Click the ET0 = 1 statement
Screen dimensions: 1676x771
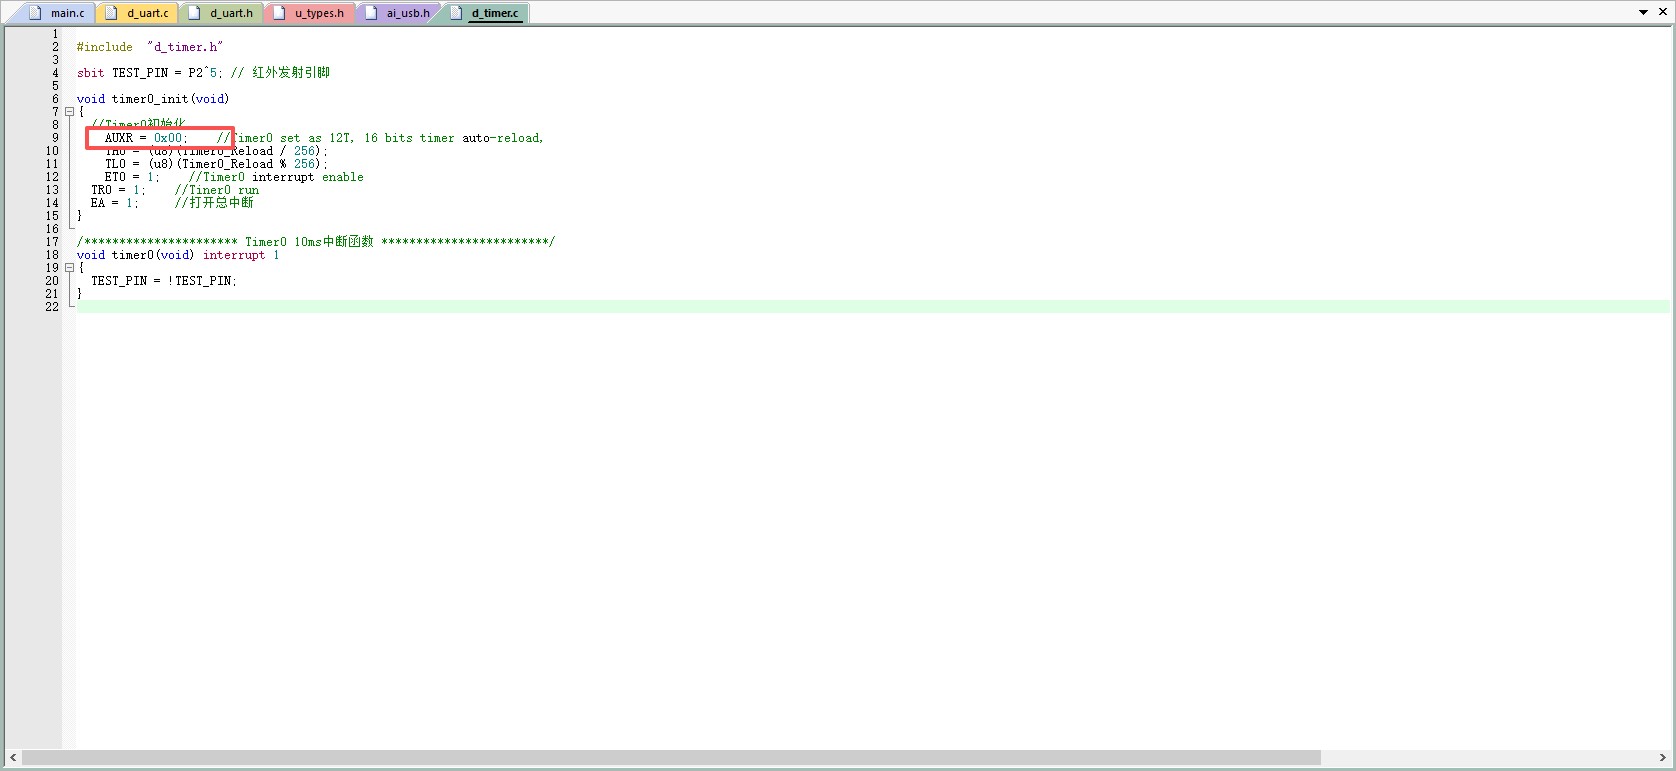pos(132,177)
